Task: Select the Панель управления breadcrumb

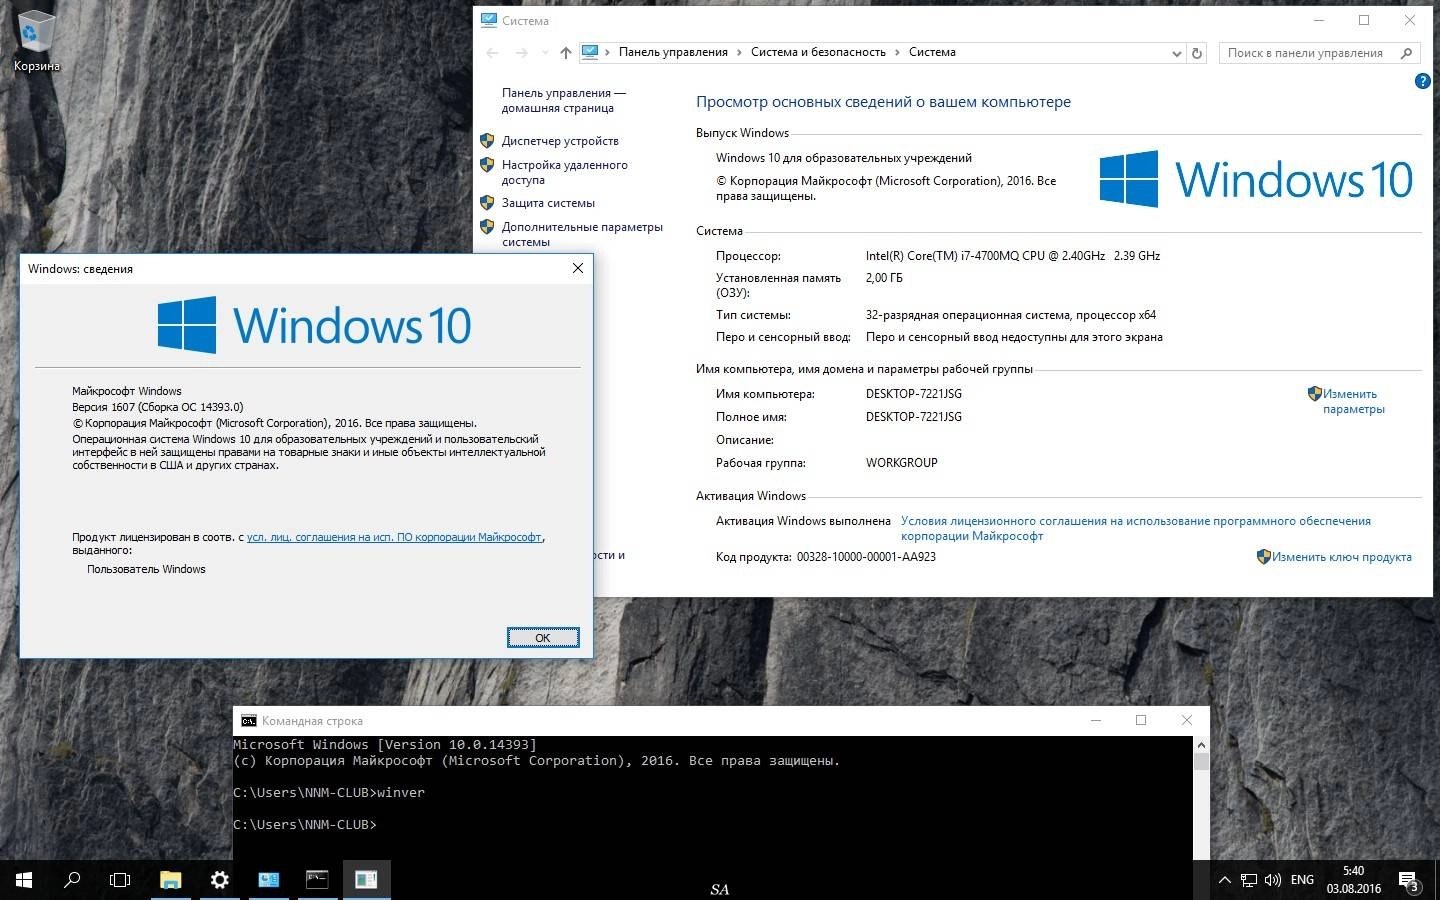Action: click(x=673, y=52)
